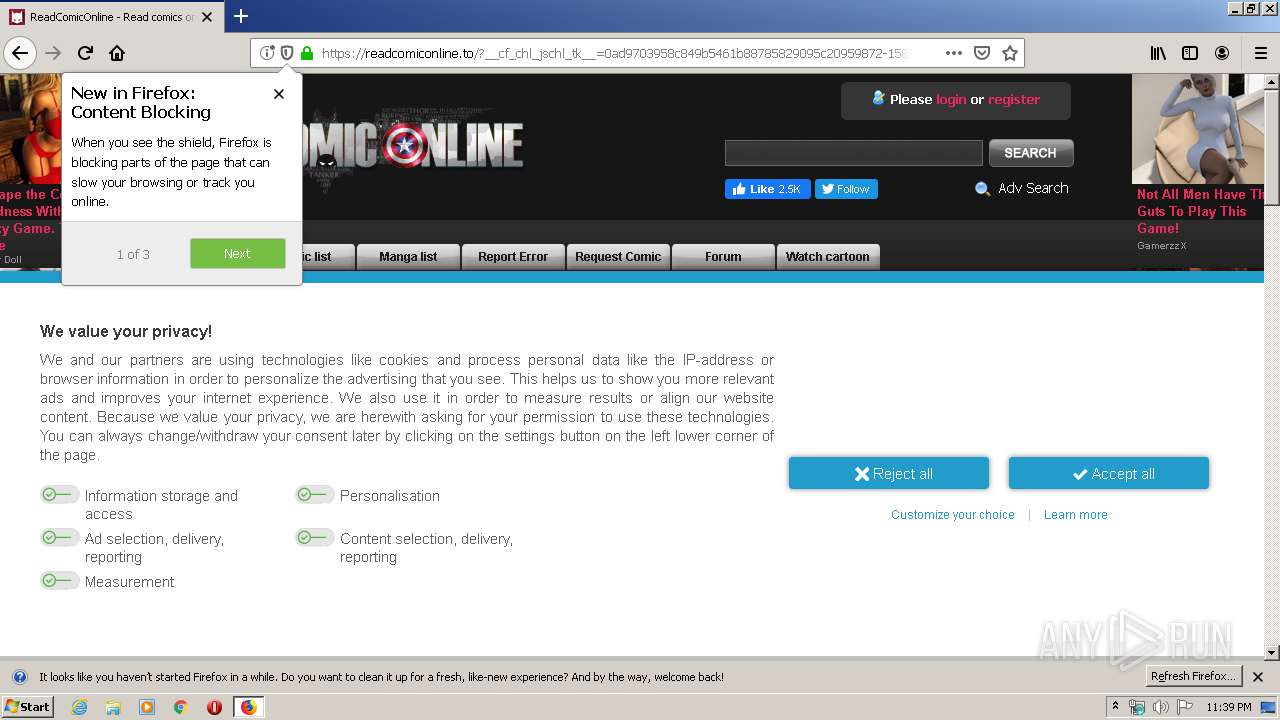Open the Watch cartoon tab
This screenshot has height=720, width=1280.
[828, 257]
